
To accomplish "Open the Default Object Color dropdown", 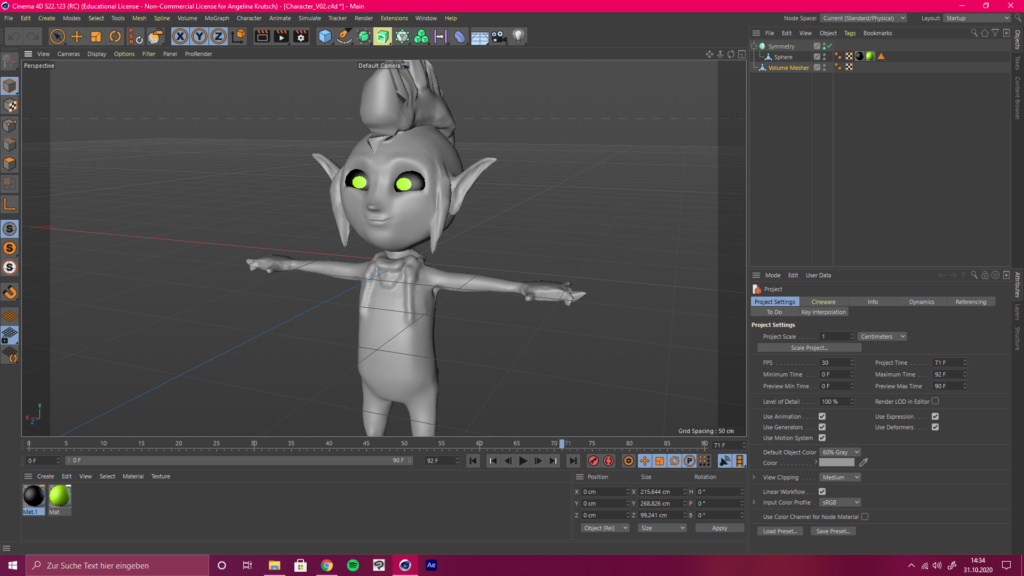I will (840, 452).
